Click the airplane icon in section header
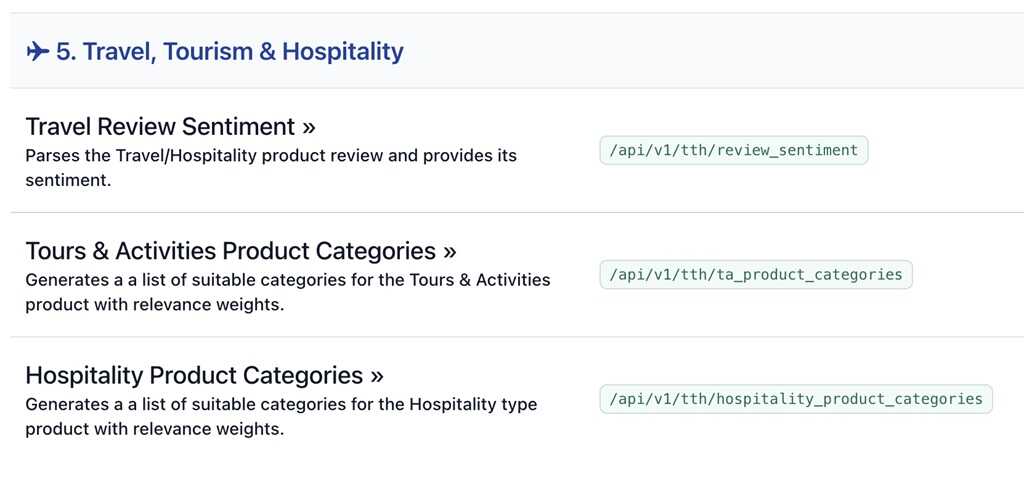The width and height of the screenshot is (1024, 500). click(x=37, y=52)
